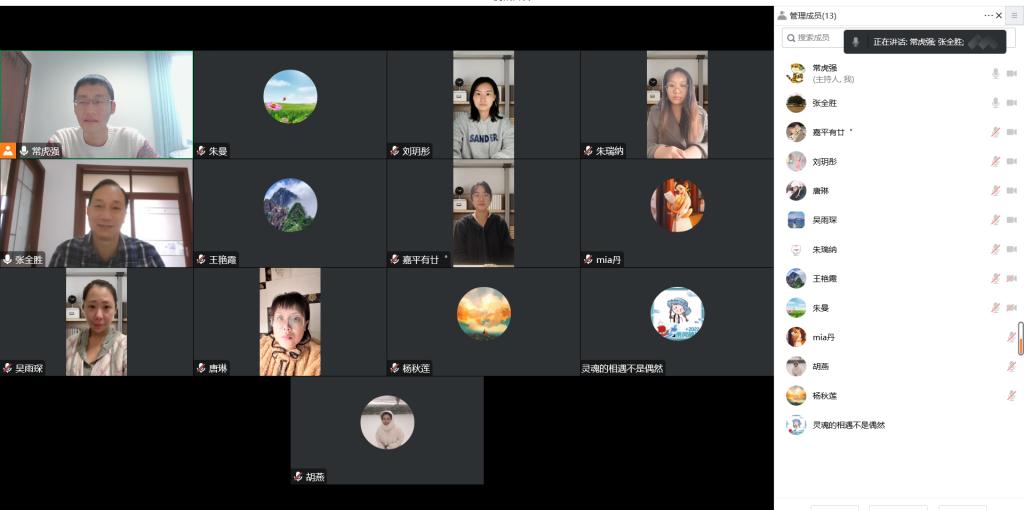
Task: Click the camera icon next to 嘉平有廿
Action: coord(1012,132)
